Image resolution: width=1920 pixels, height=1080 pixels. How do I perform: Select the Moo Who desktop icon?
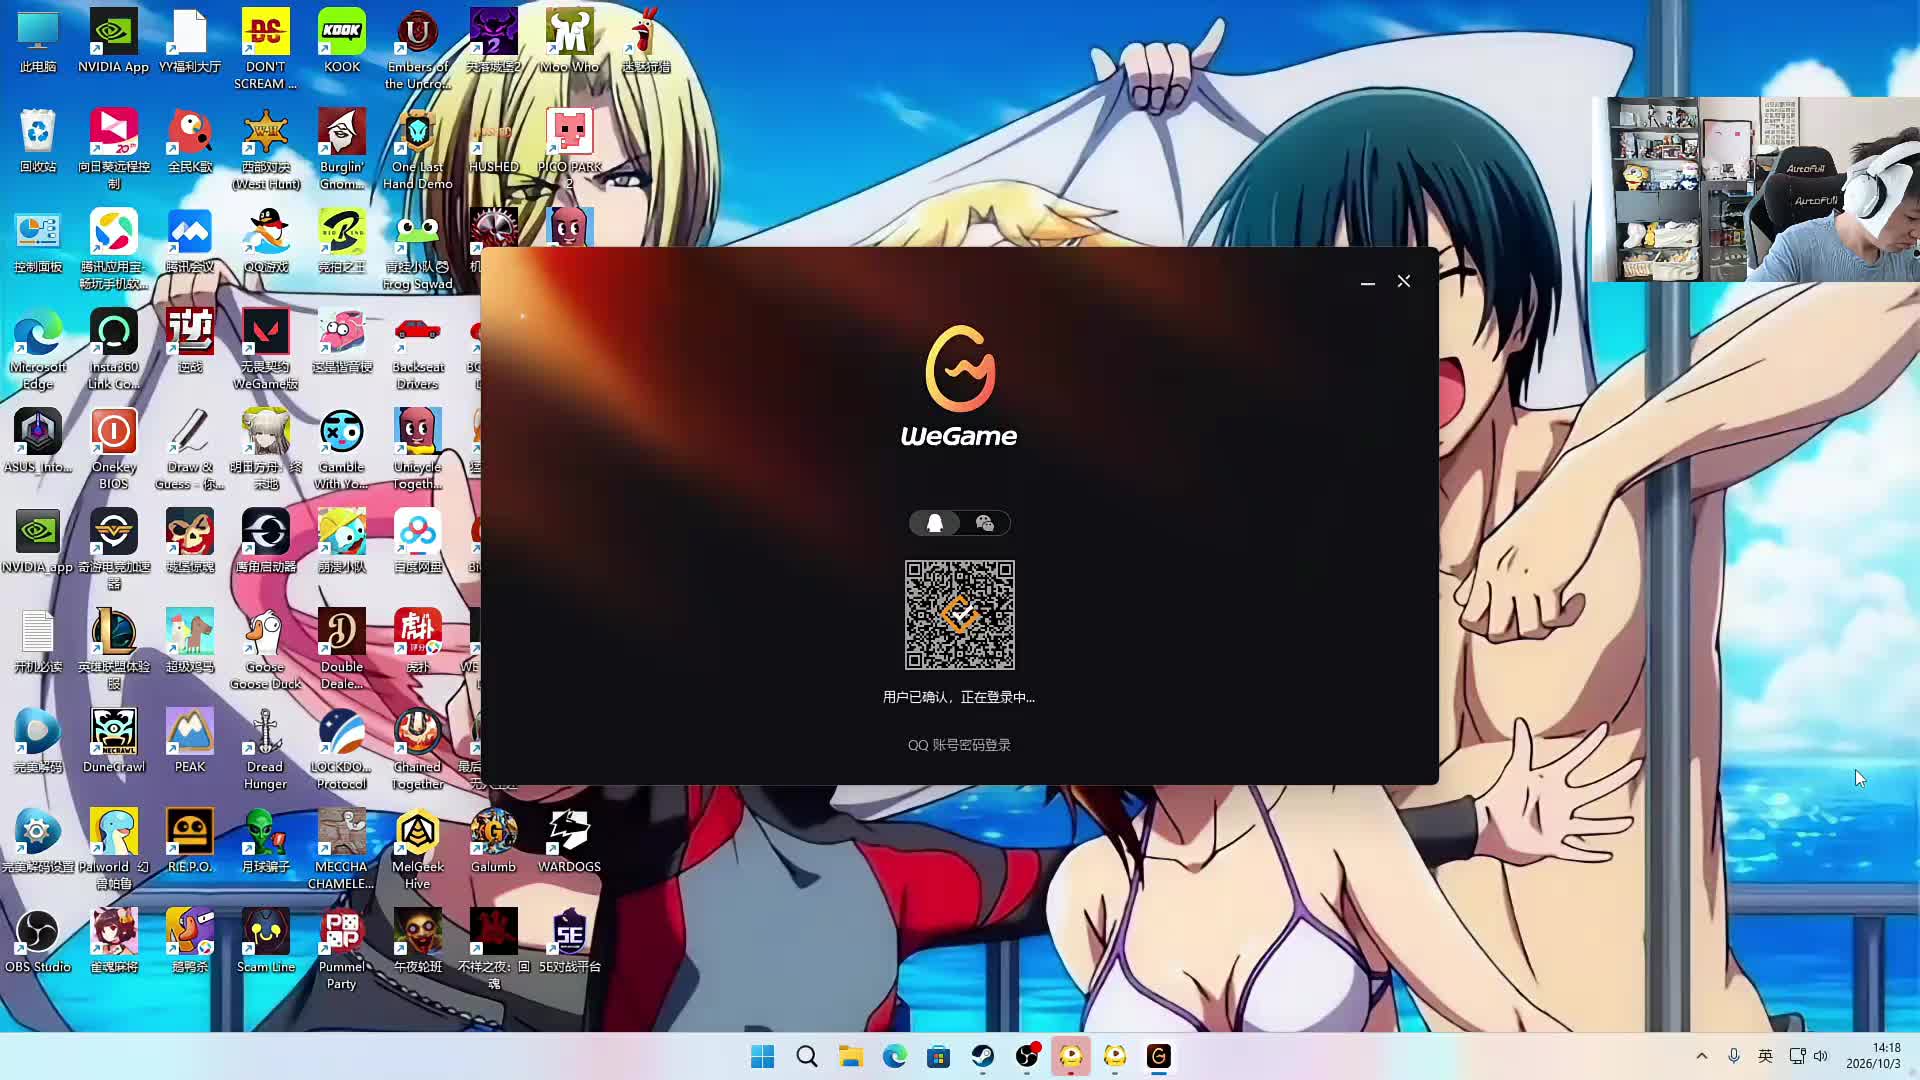(570, 42)
